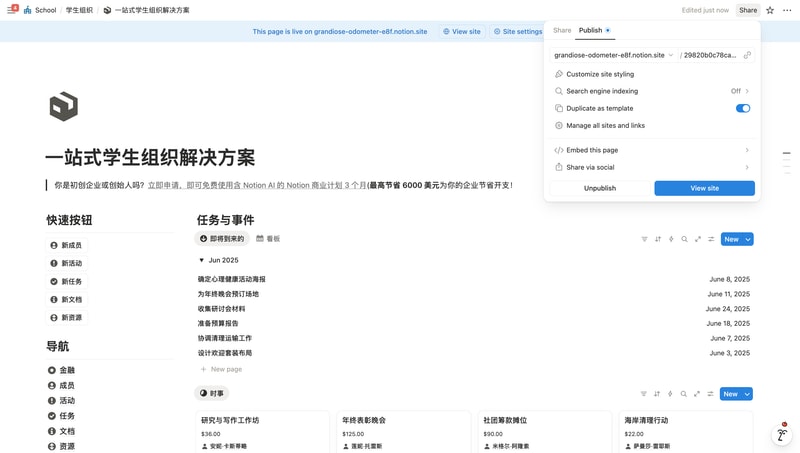Open view settings for the tasks database
This screenshot has height=453, width=800.
(x=711, y=239)
